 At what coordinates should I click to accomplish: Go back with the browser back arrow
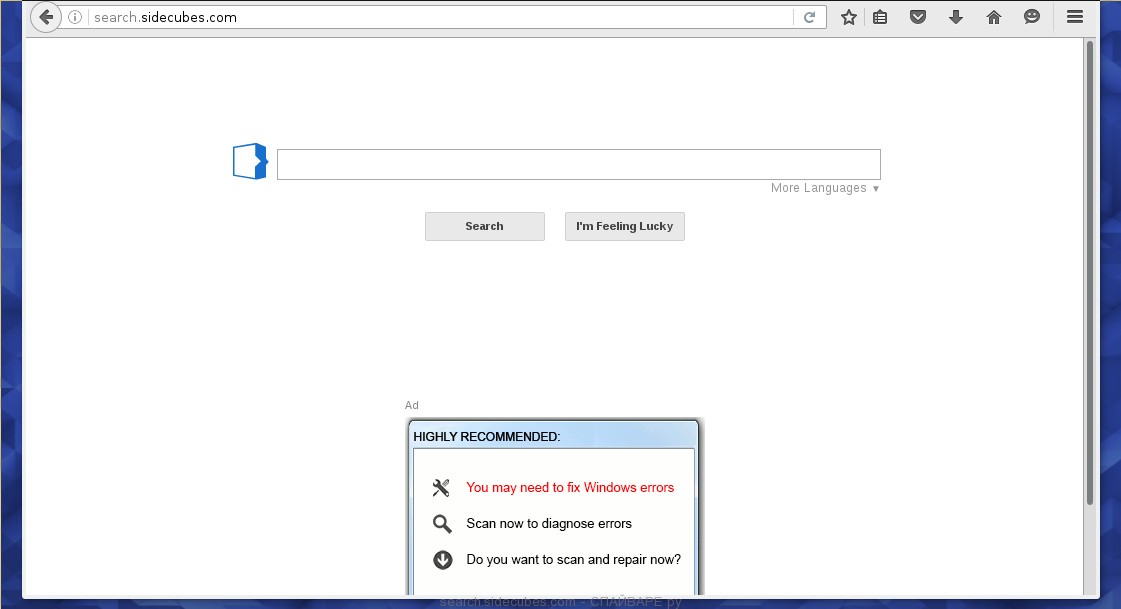(46, 17)
